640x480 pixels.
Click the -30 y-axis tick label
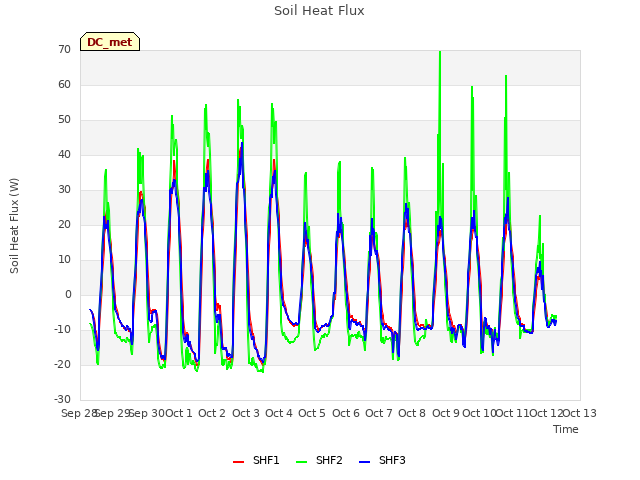pos(63,400)
